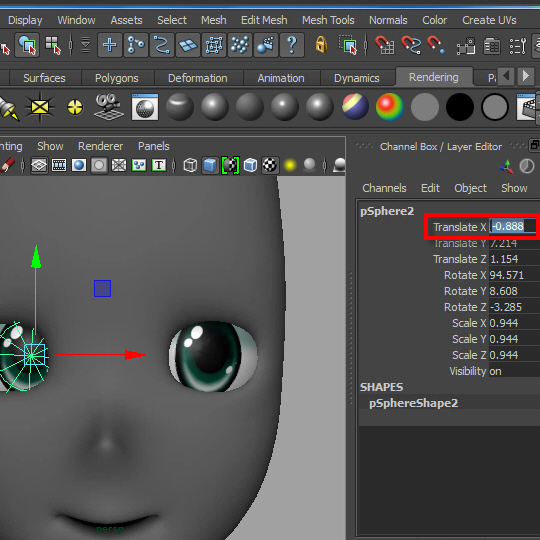Toggle the deformations selection mask
The image size is (540, 540).
click(x=214, y=45)
